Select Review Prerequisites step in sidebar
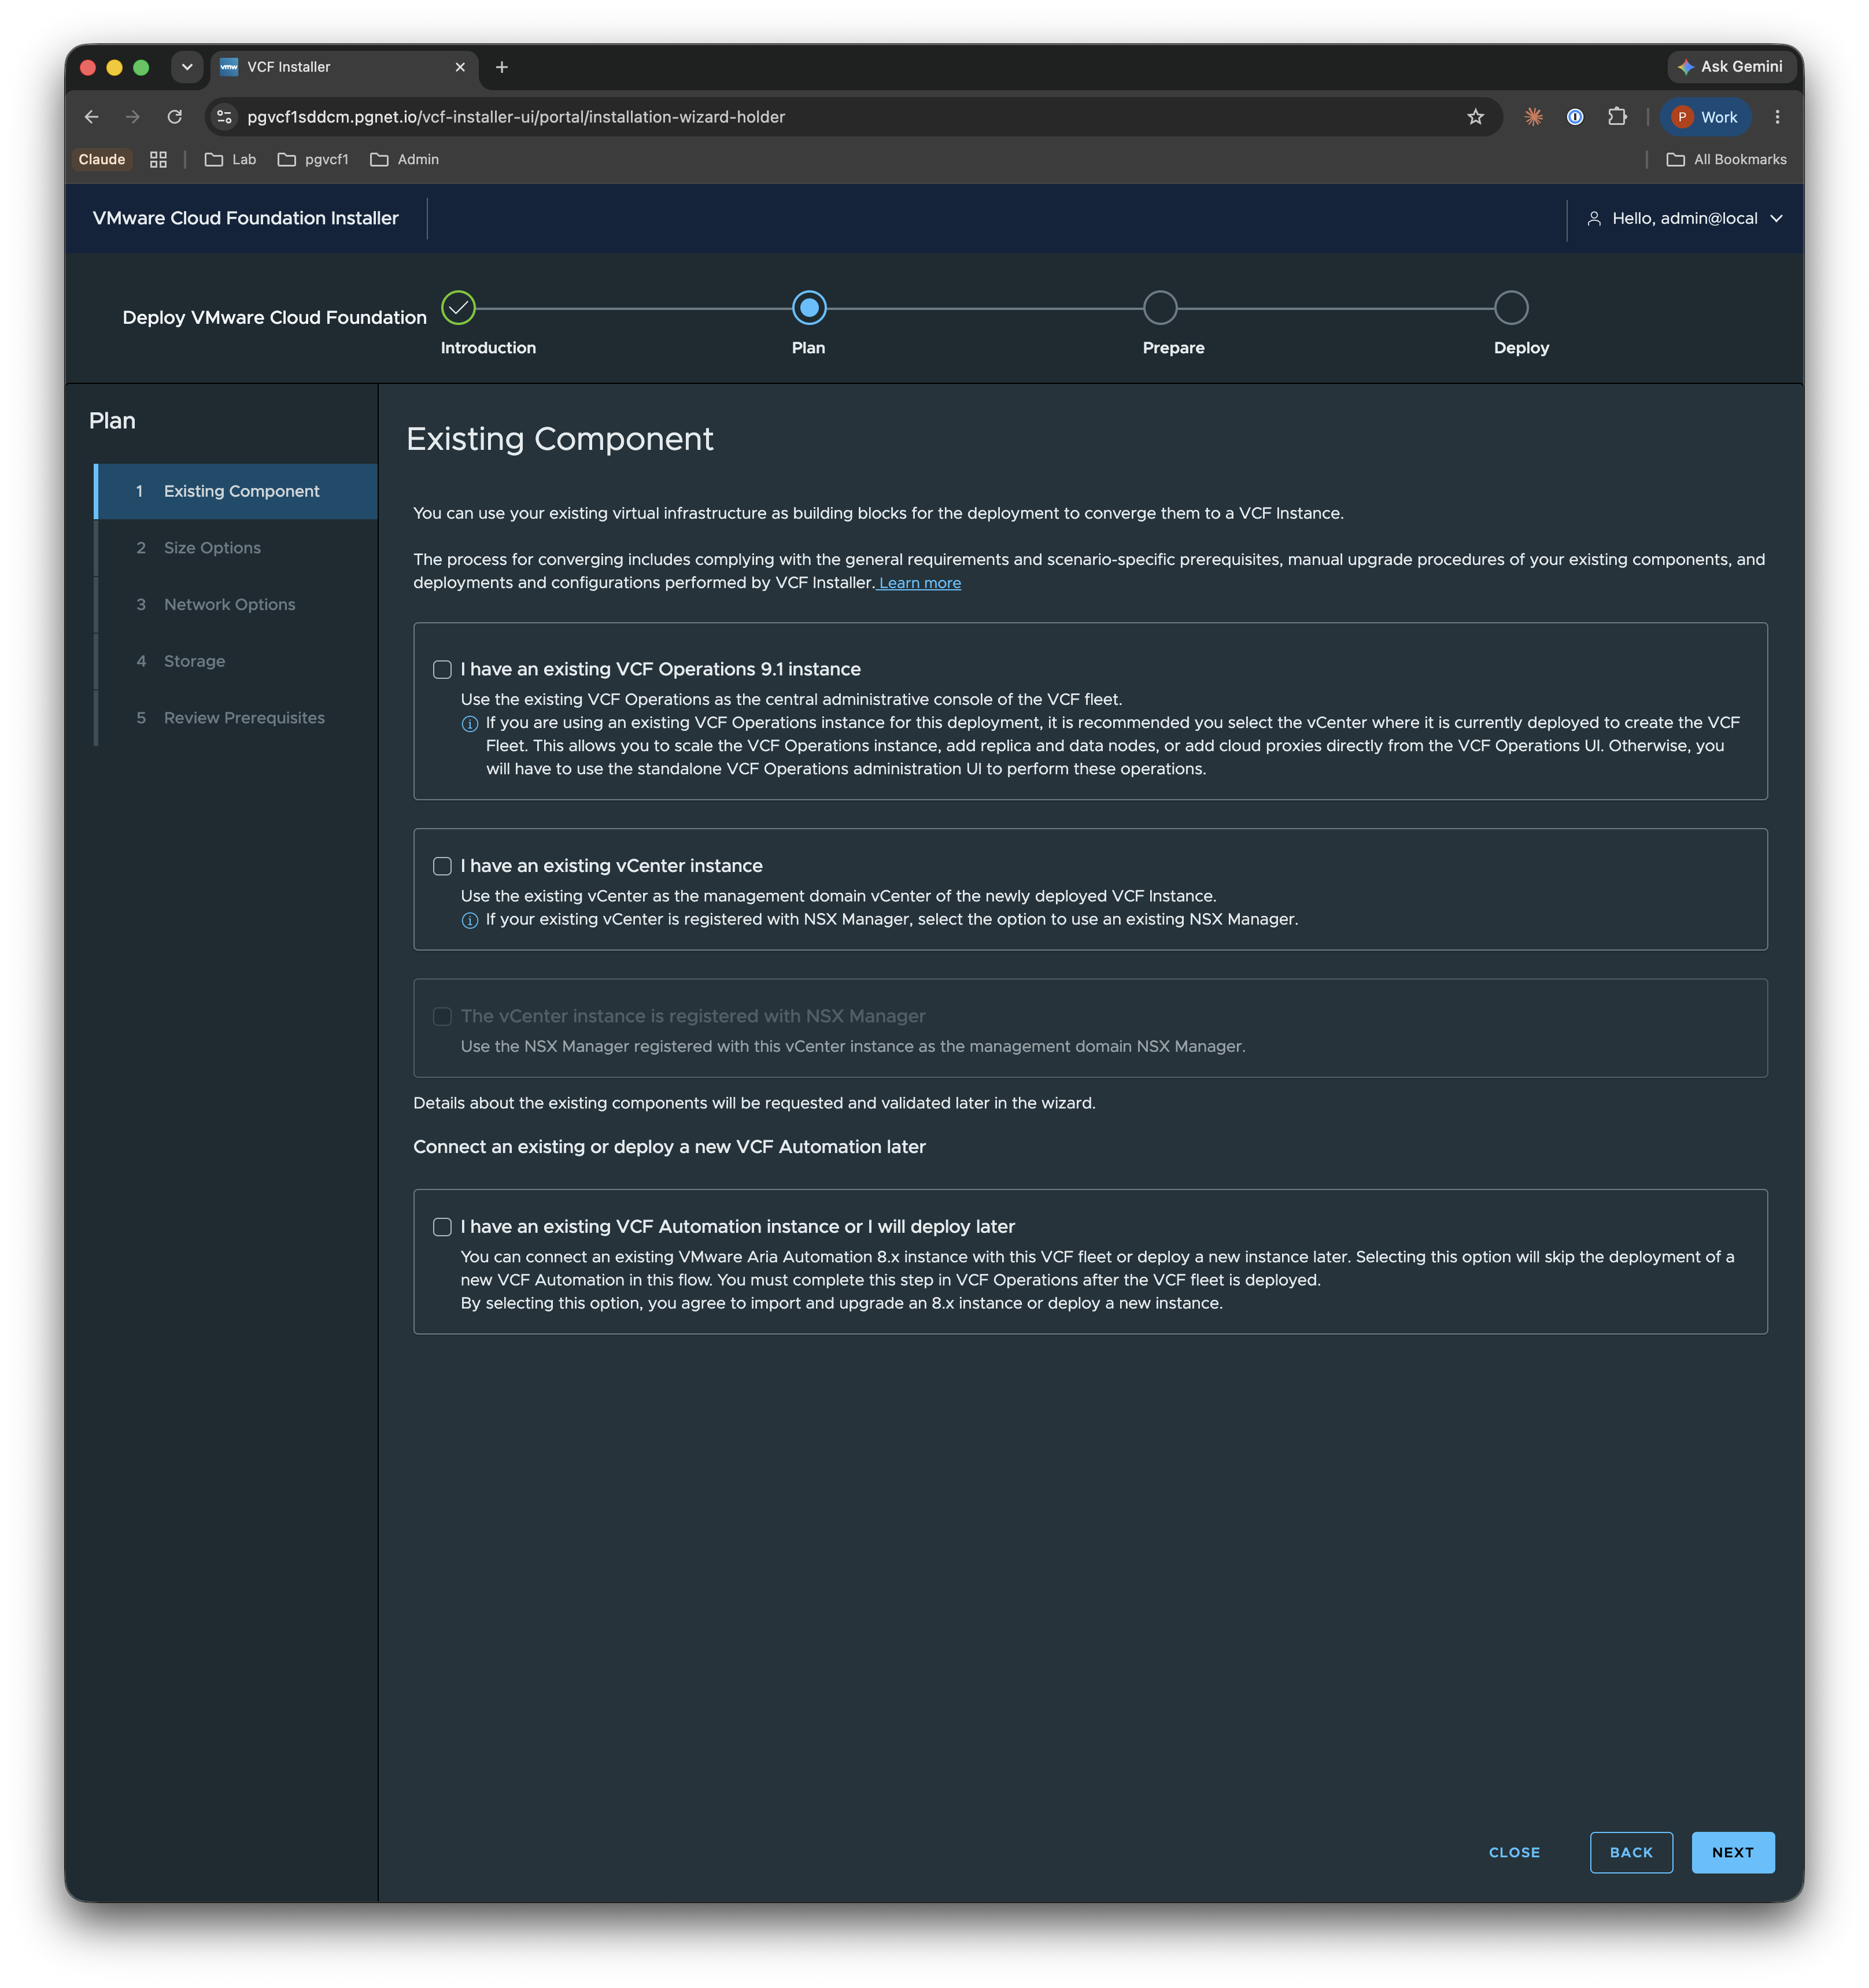Image resolution: width=1869 pixels, height=1988 pixels. click(x=236, y=718)
